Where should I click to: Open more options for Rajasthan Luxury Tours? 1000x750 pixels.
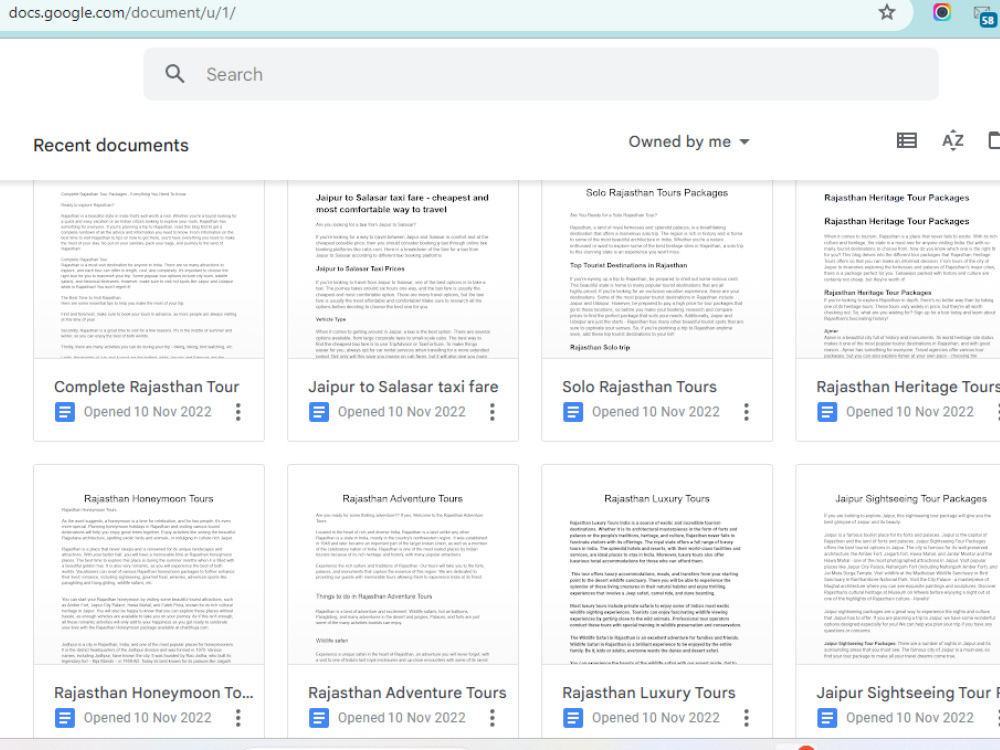click(x=746, y=718)
